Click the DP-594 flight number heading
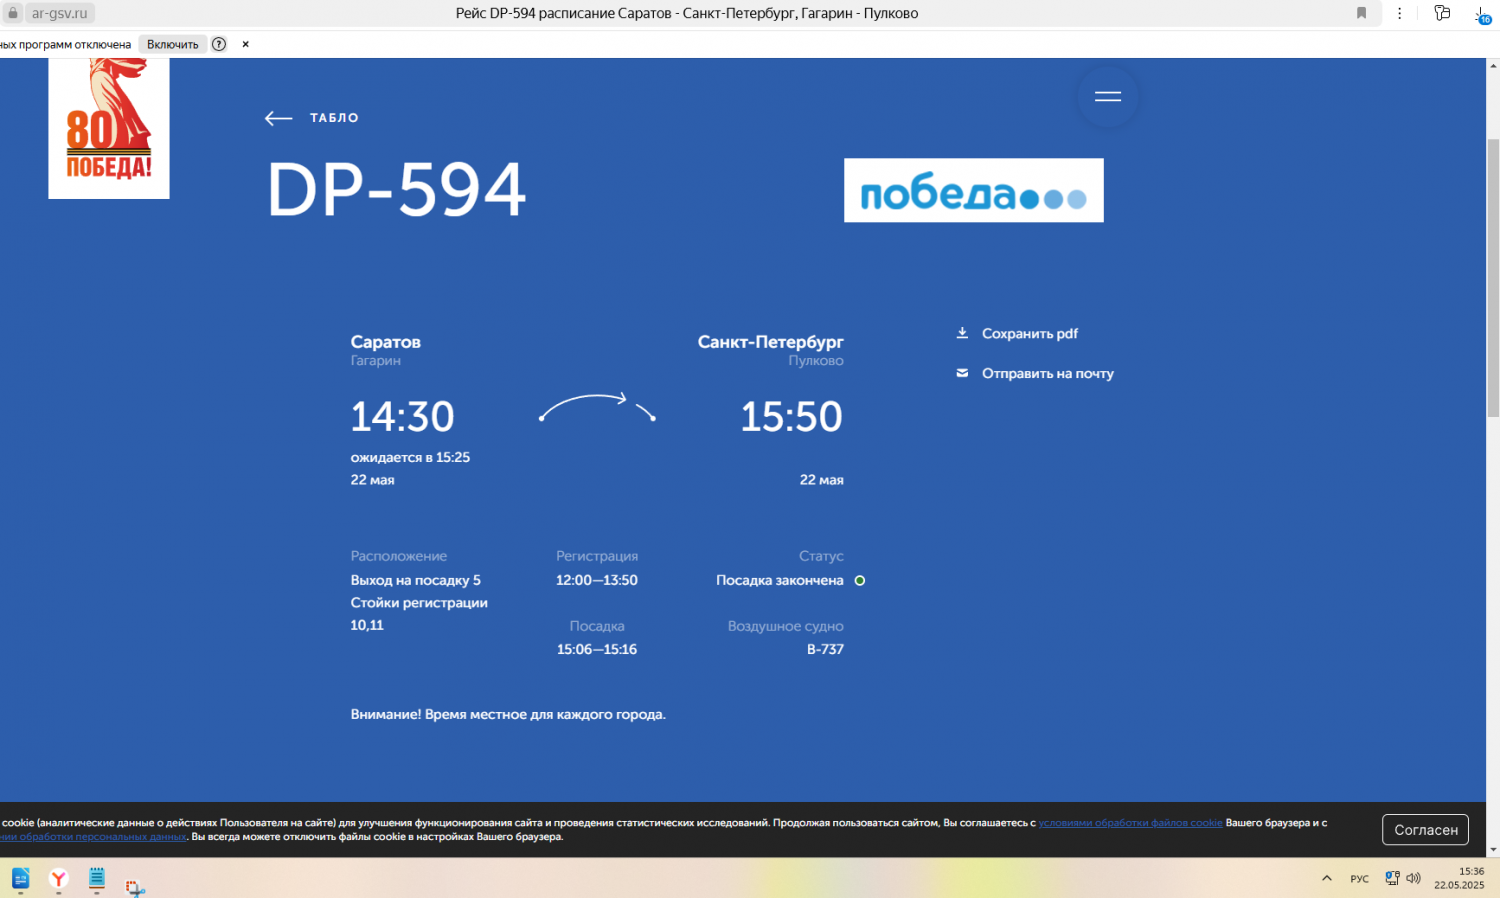The height and width of the screenshot is (898, 1500). click(x=397, y=189)
